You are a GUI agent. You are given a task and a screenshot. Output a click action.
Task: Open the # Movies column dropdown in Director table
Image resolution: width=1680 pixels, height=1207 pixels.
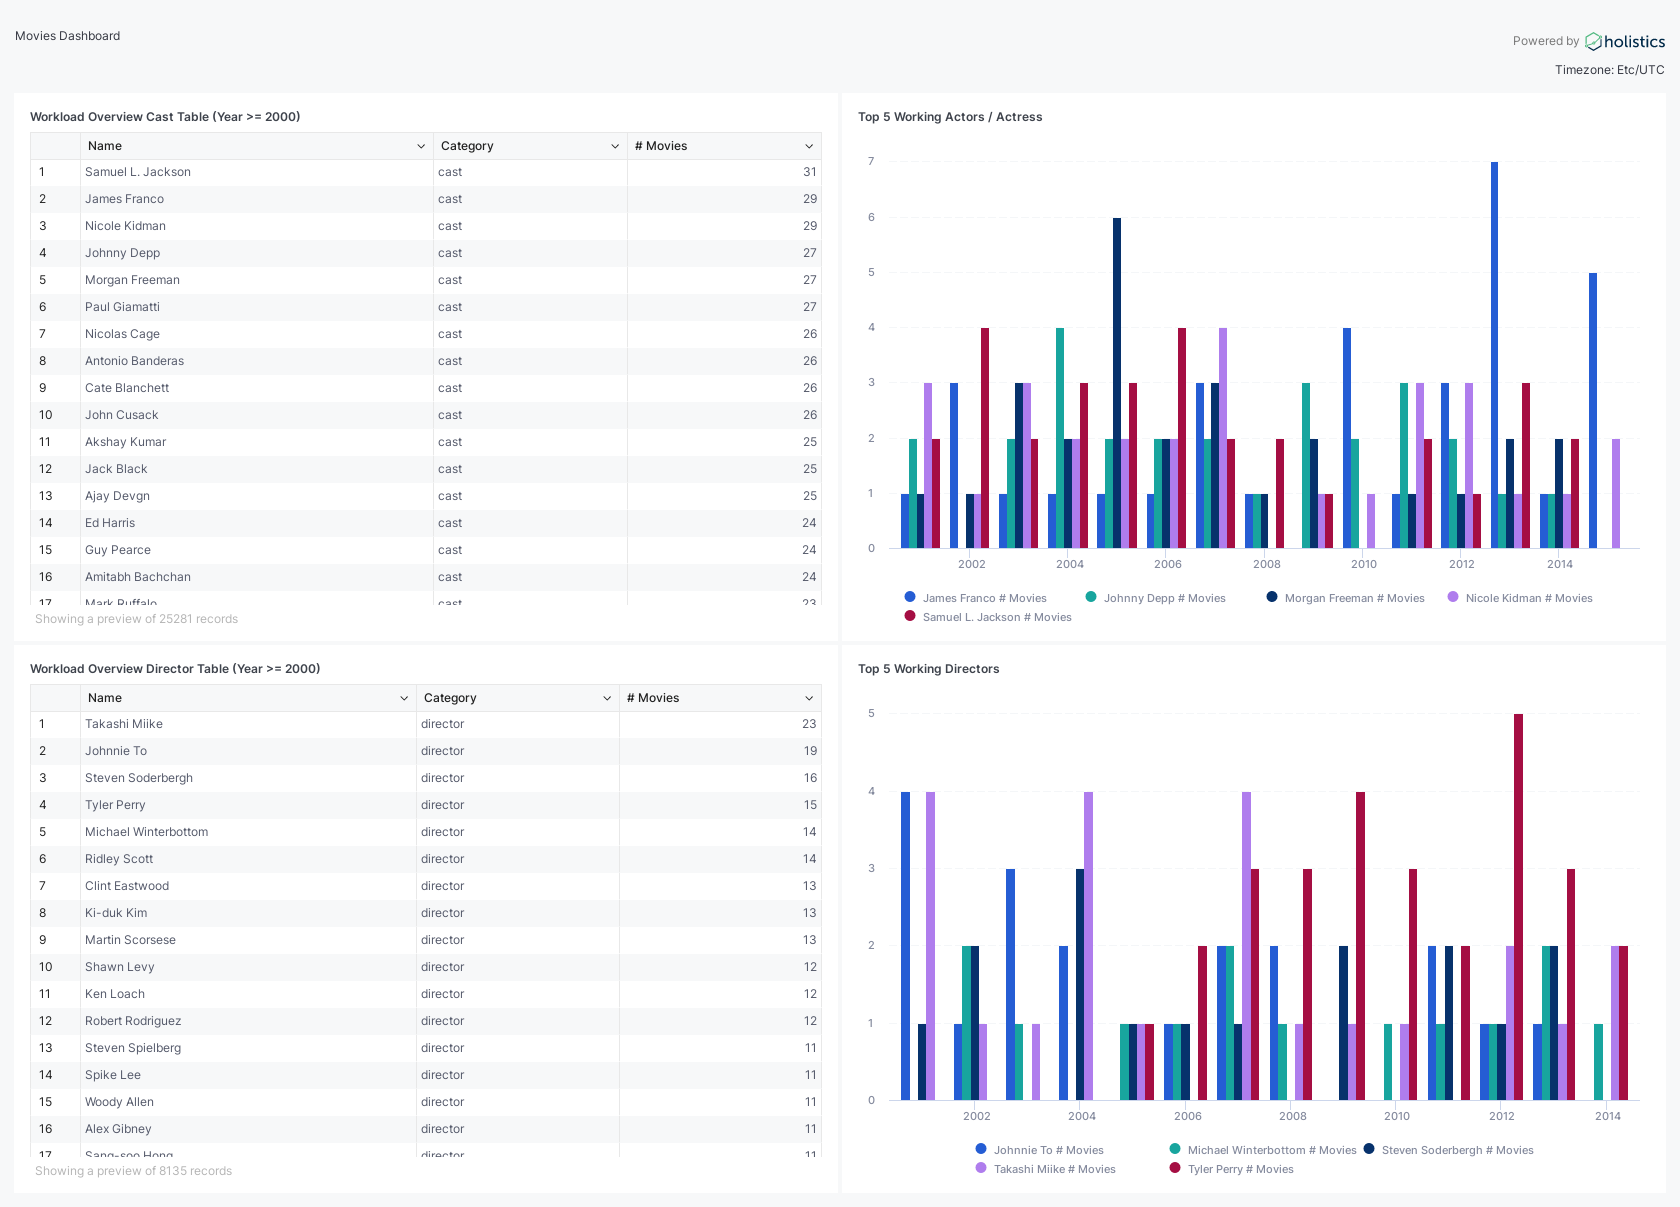point(809,698)
